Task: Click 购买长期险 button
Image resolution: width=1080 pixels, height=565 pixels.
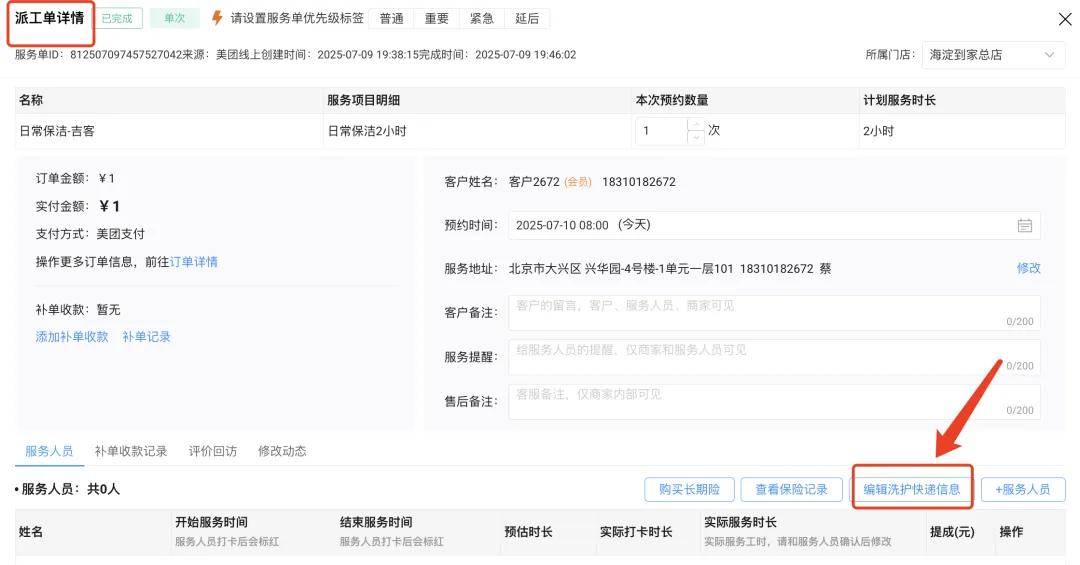Action: [689, 489]
